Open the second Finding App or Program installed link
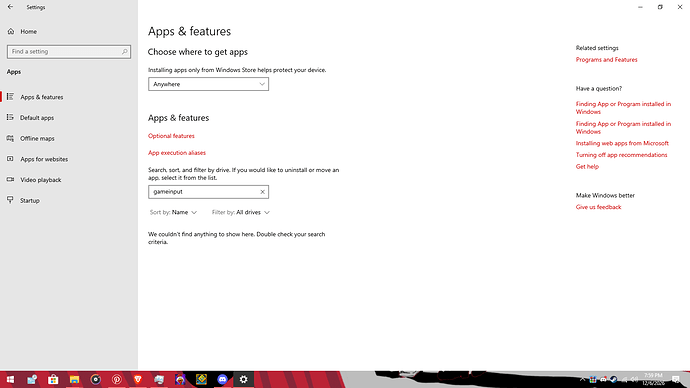Viewport: 690px width, 388px height. pos(623,128)
